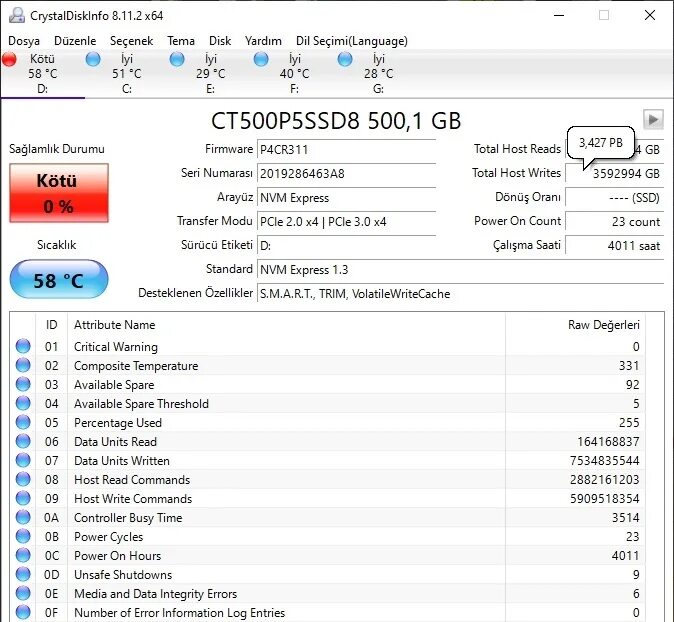
Task: Click the Firmware field P4CR311
Action: coord(346,150)
